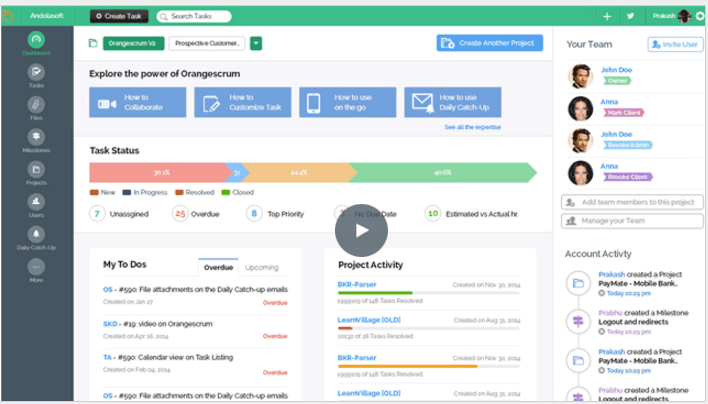Click the New legend label

(x=108, y=192)
